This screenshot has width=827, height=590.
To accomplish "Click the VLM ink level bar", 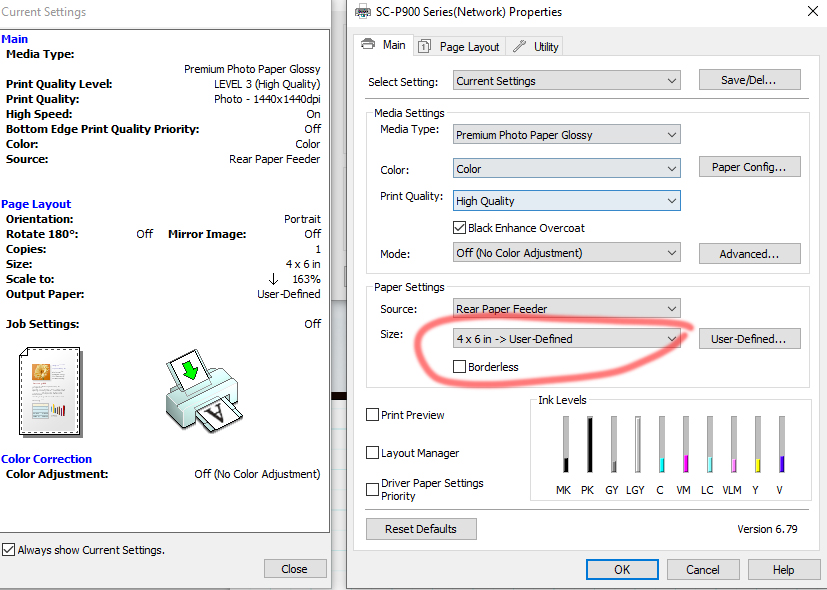I will (734, 444).
